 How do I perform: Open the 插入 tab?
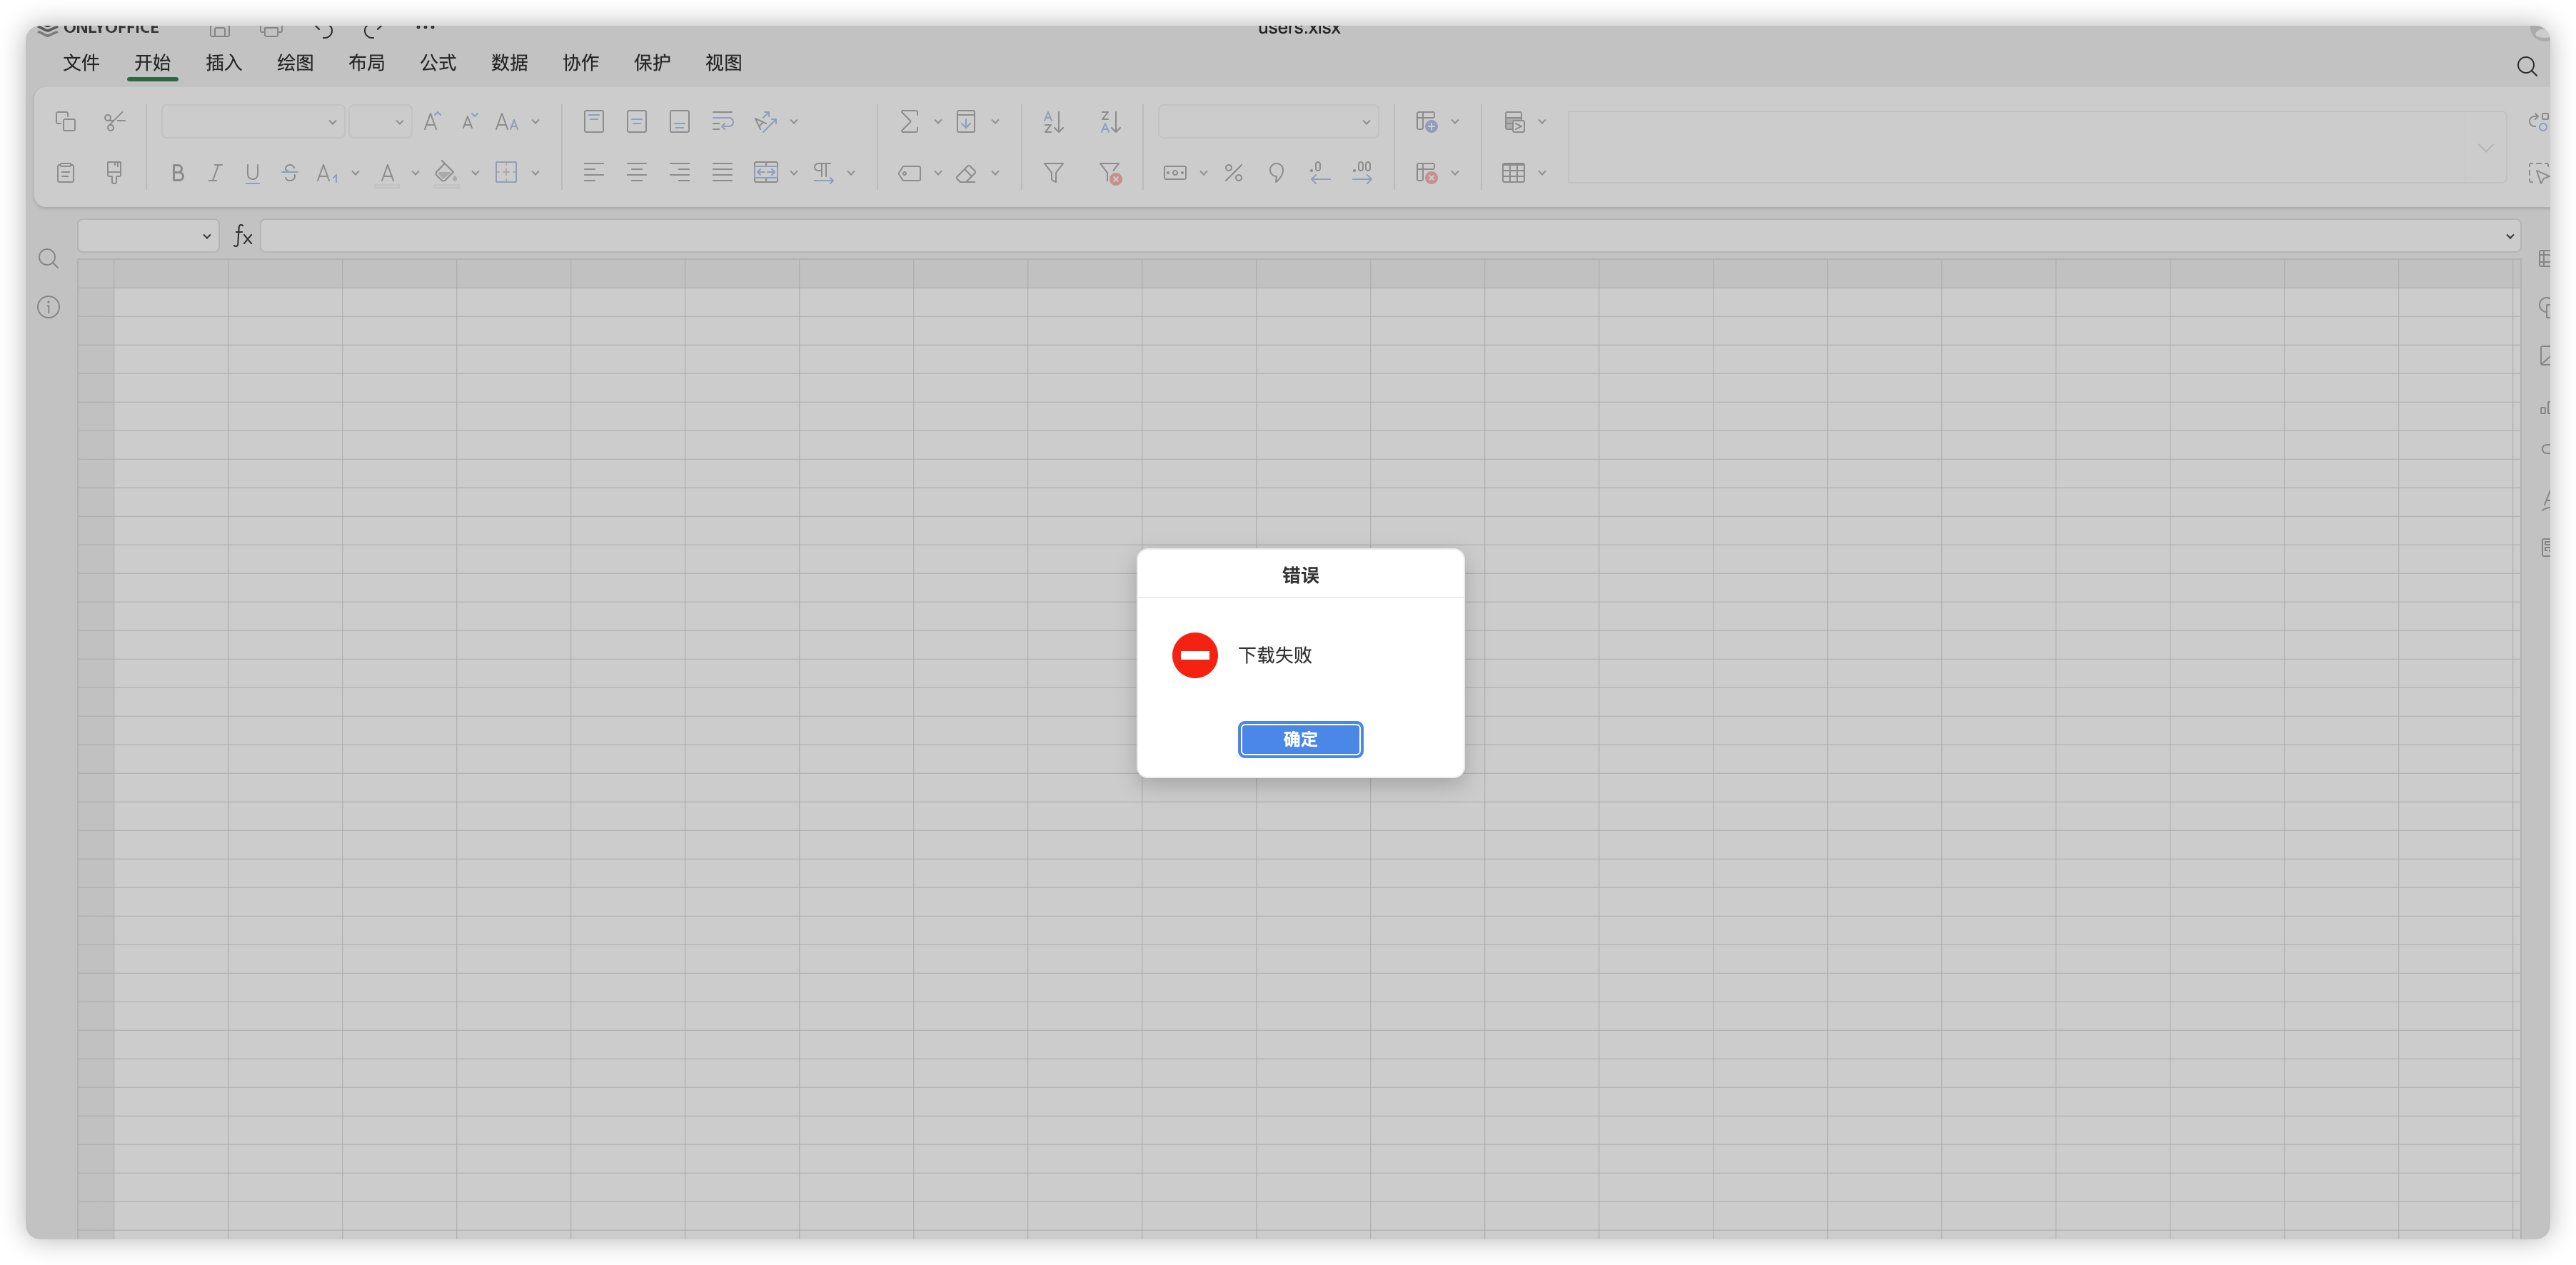click(x=223, y=63)
